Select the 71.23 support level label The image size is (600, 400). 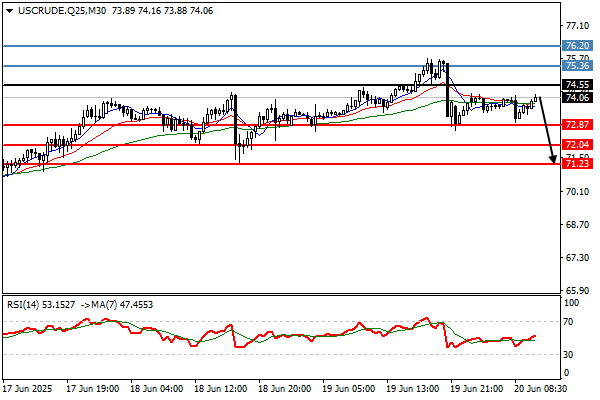577,164
